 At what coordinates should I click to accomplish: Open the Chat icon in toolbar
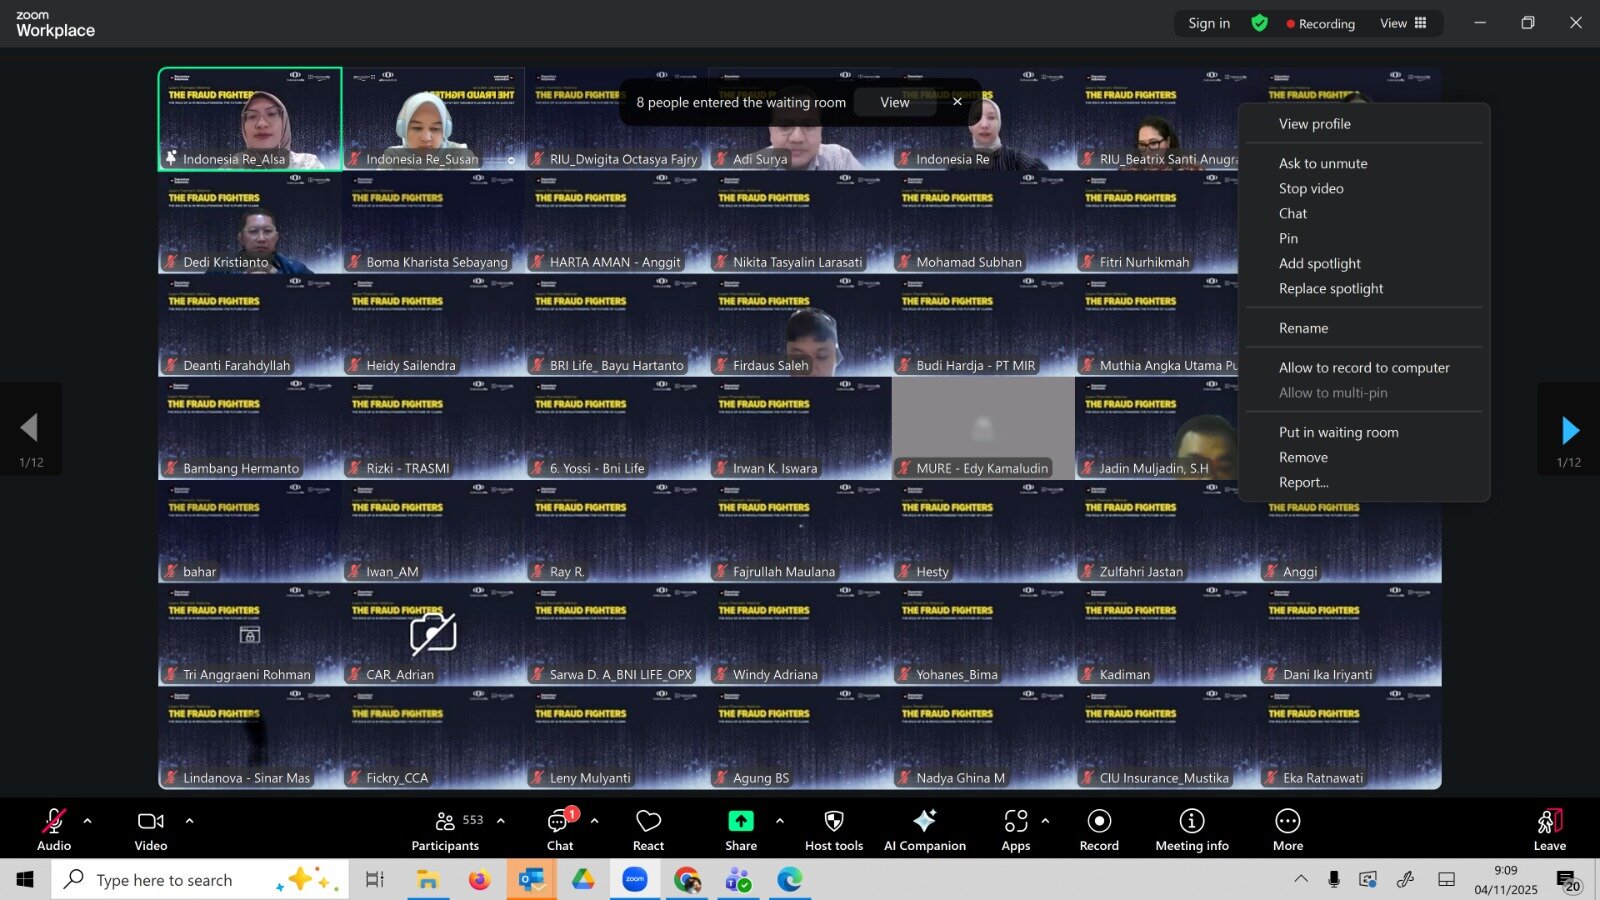click(559, 822)
